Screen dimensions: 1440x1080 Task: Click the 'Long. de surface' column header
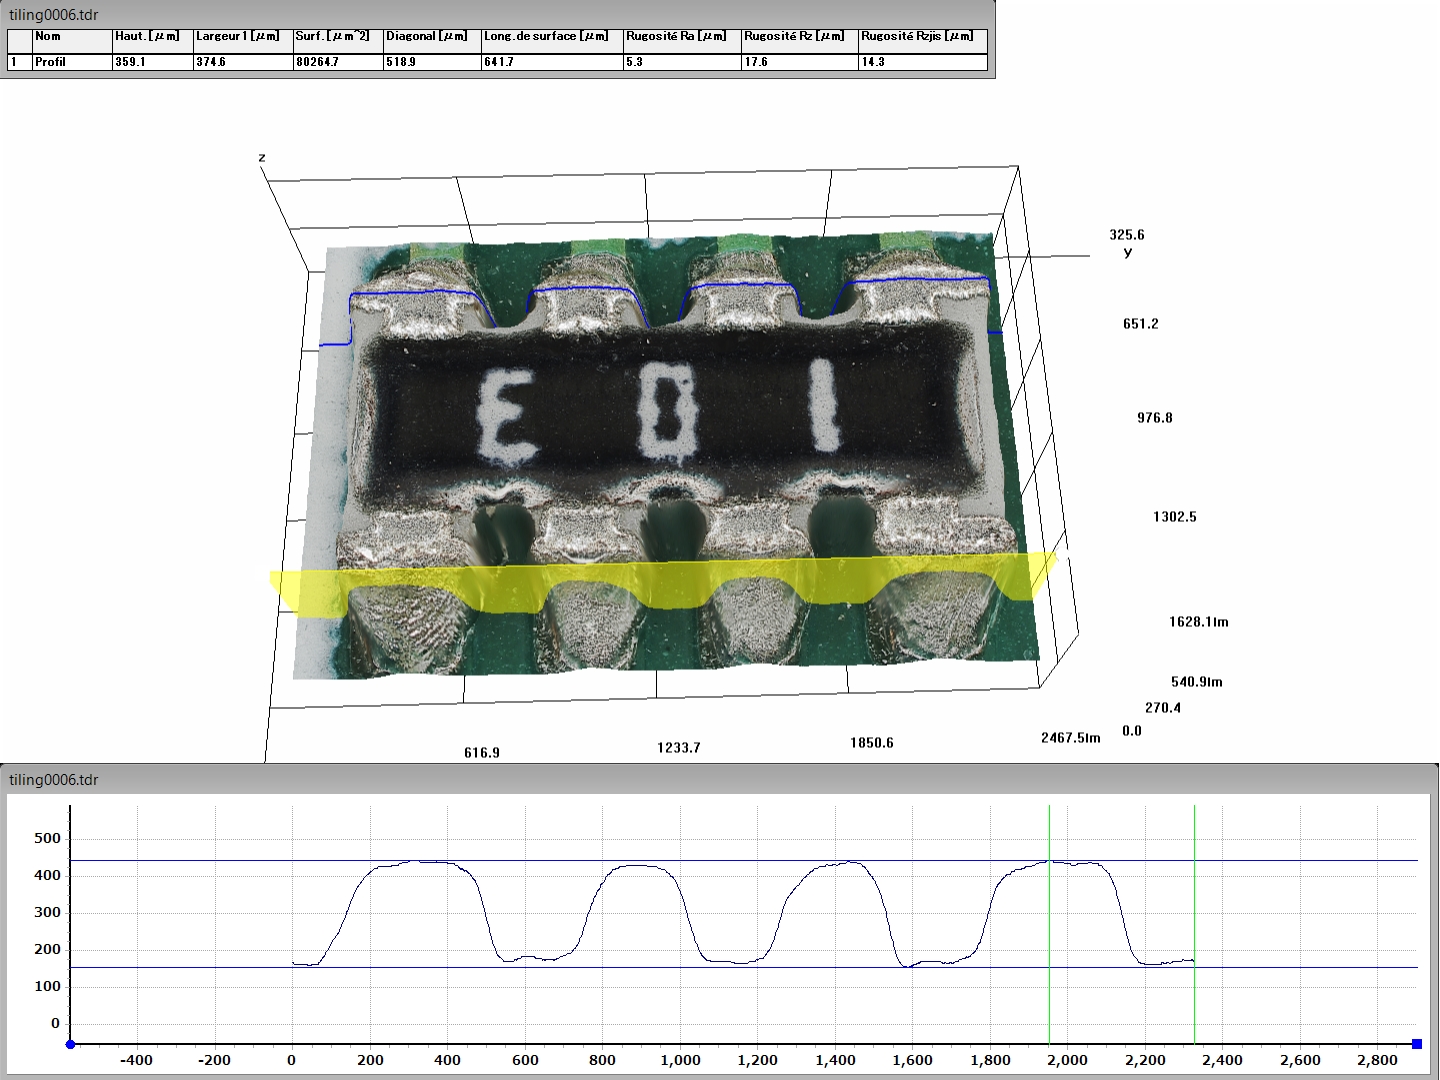(x=551, y=37)
